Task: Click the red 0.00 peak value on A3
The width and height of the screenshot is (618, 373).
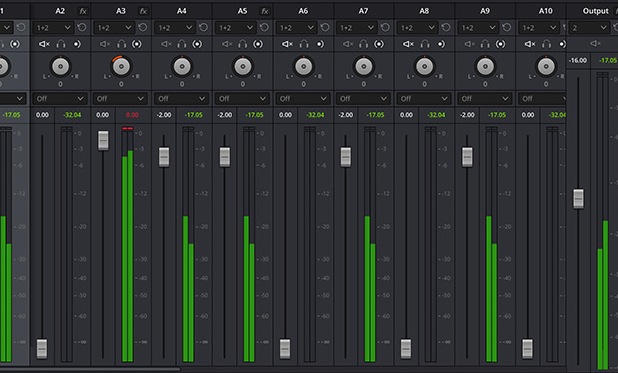Action: pyautogui.click(x=132, y=115)
